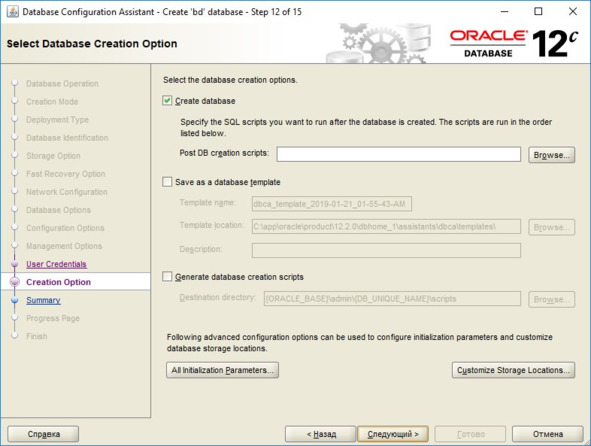Go to the User Credentials step
Screen dimensions: 591x446
click(x=56, y=264)
